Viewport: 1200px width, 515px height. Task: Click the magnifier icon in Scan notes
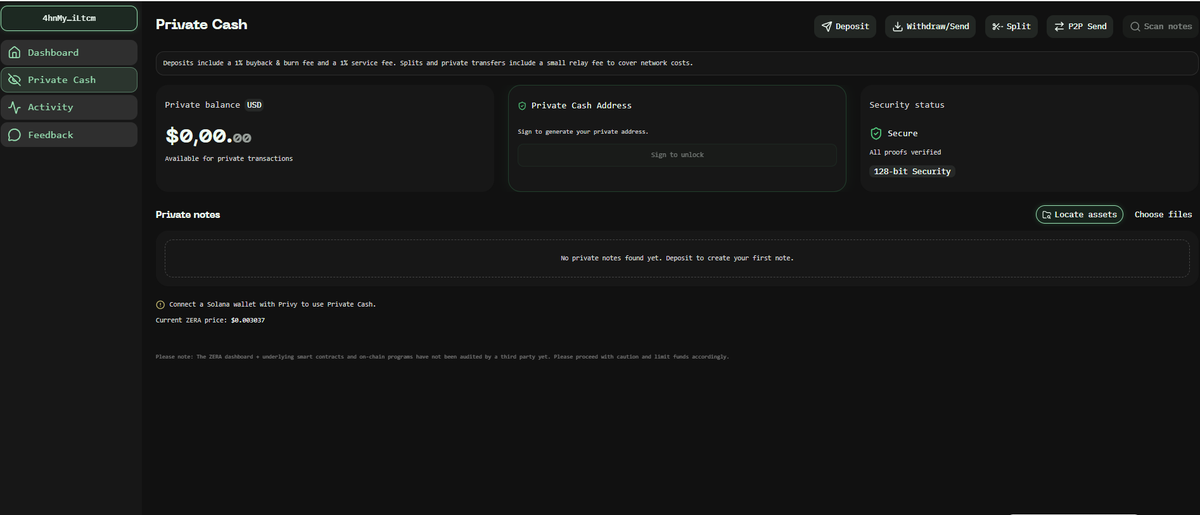(1135, 26)
